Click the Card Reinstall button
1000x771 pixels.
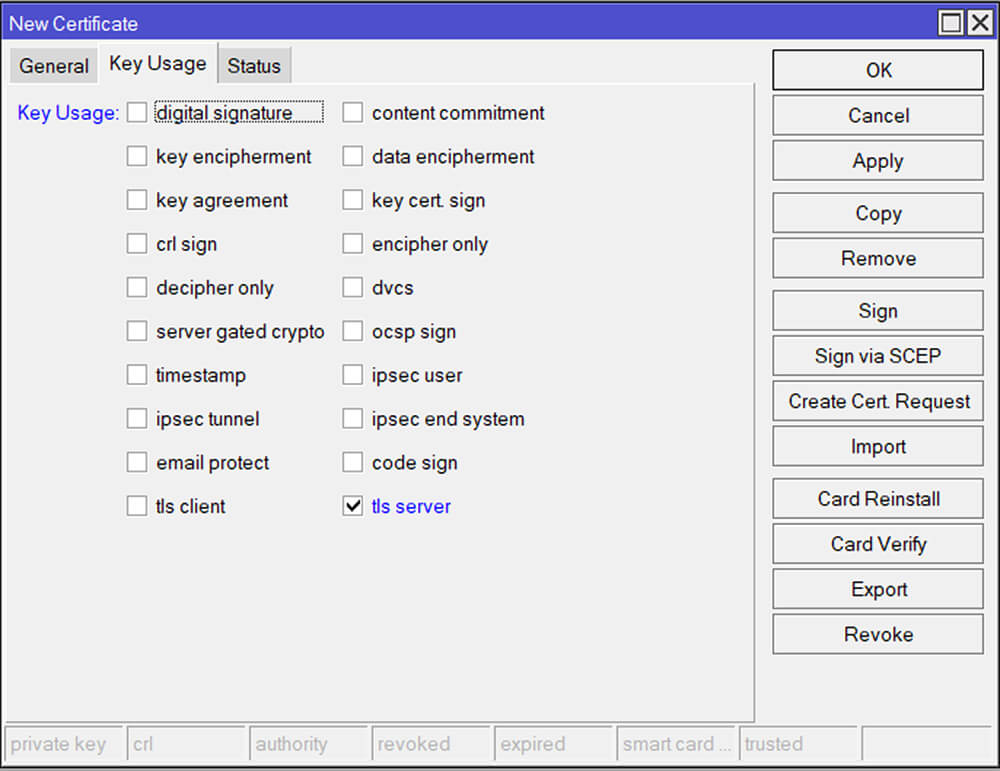(878, 499)
